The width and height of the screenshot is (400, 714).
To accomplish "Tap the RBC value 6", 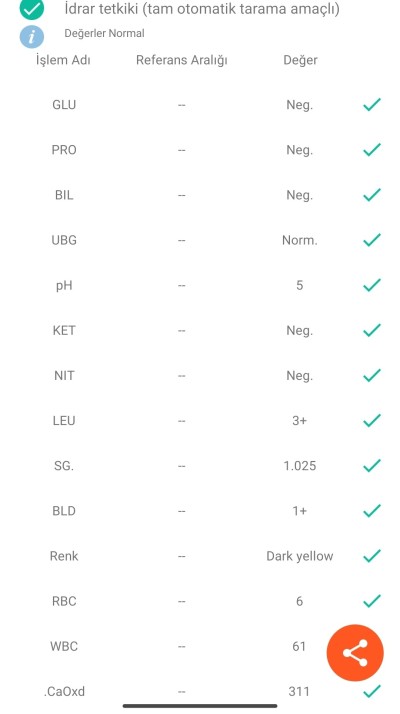I will click(x=299, y=601).
